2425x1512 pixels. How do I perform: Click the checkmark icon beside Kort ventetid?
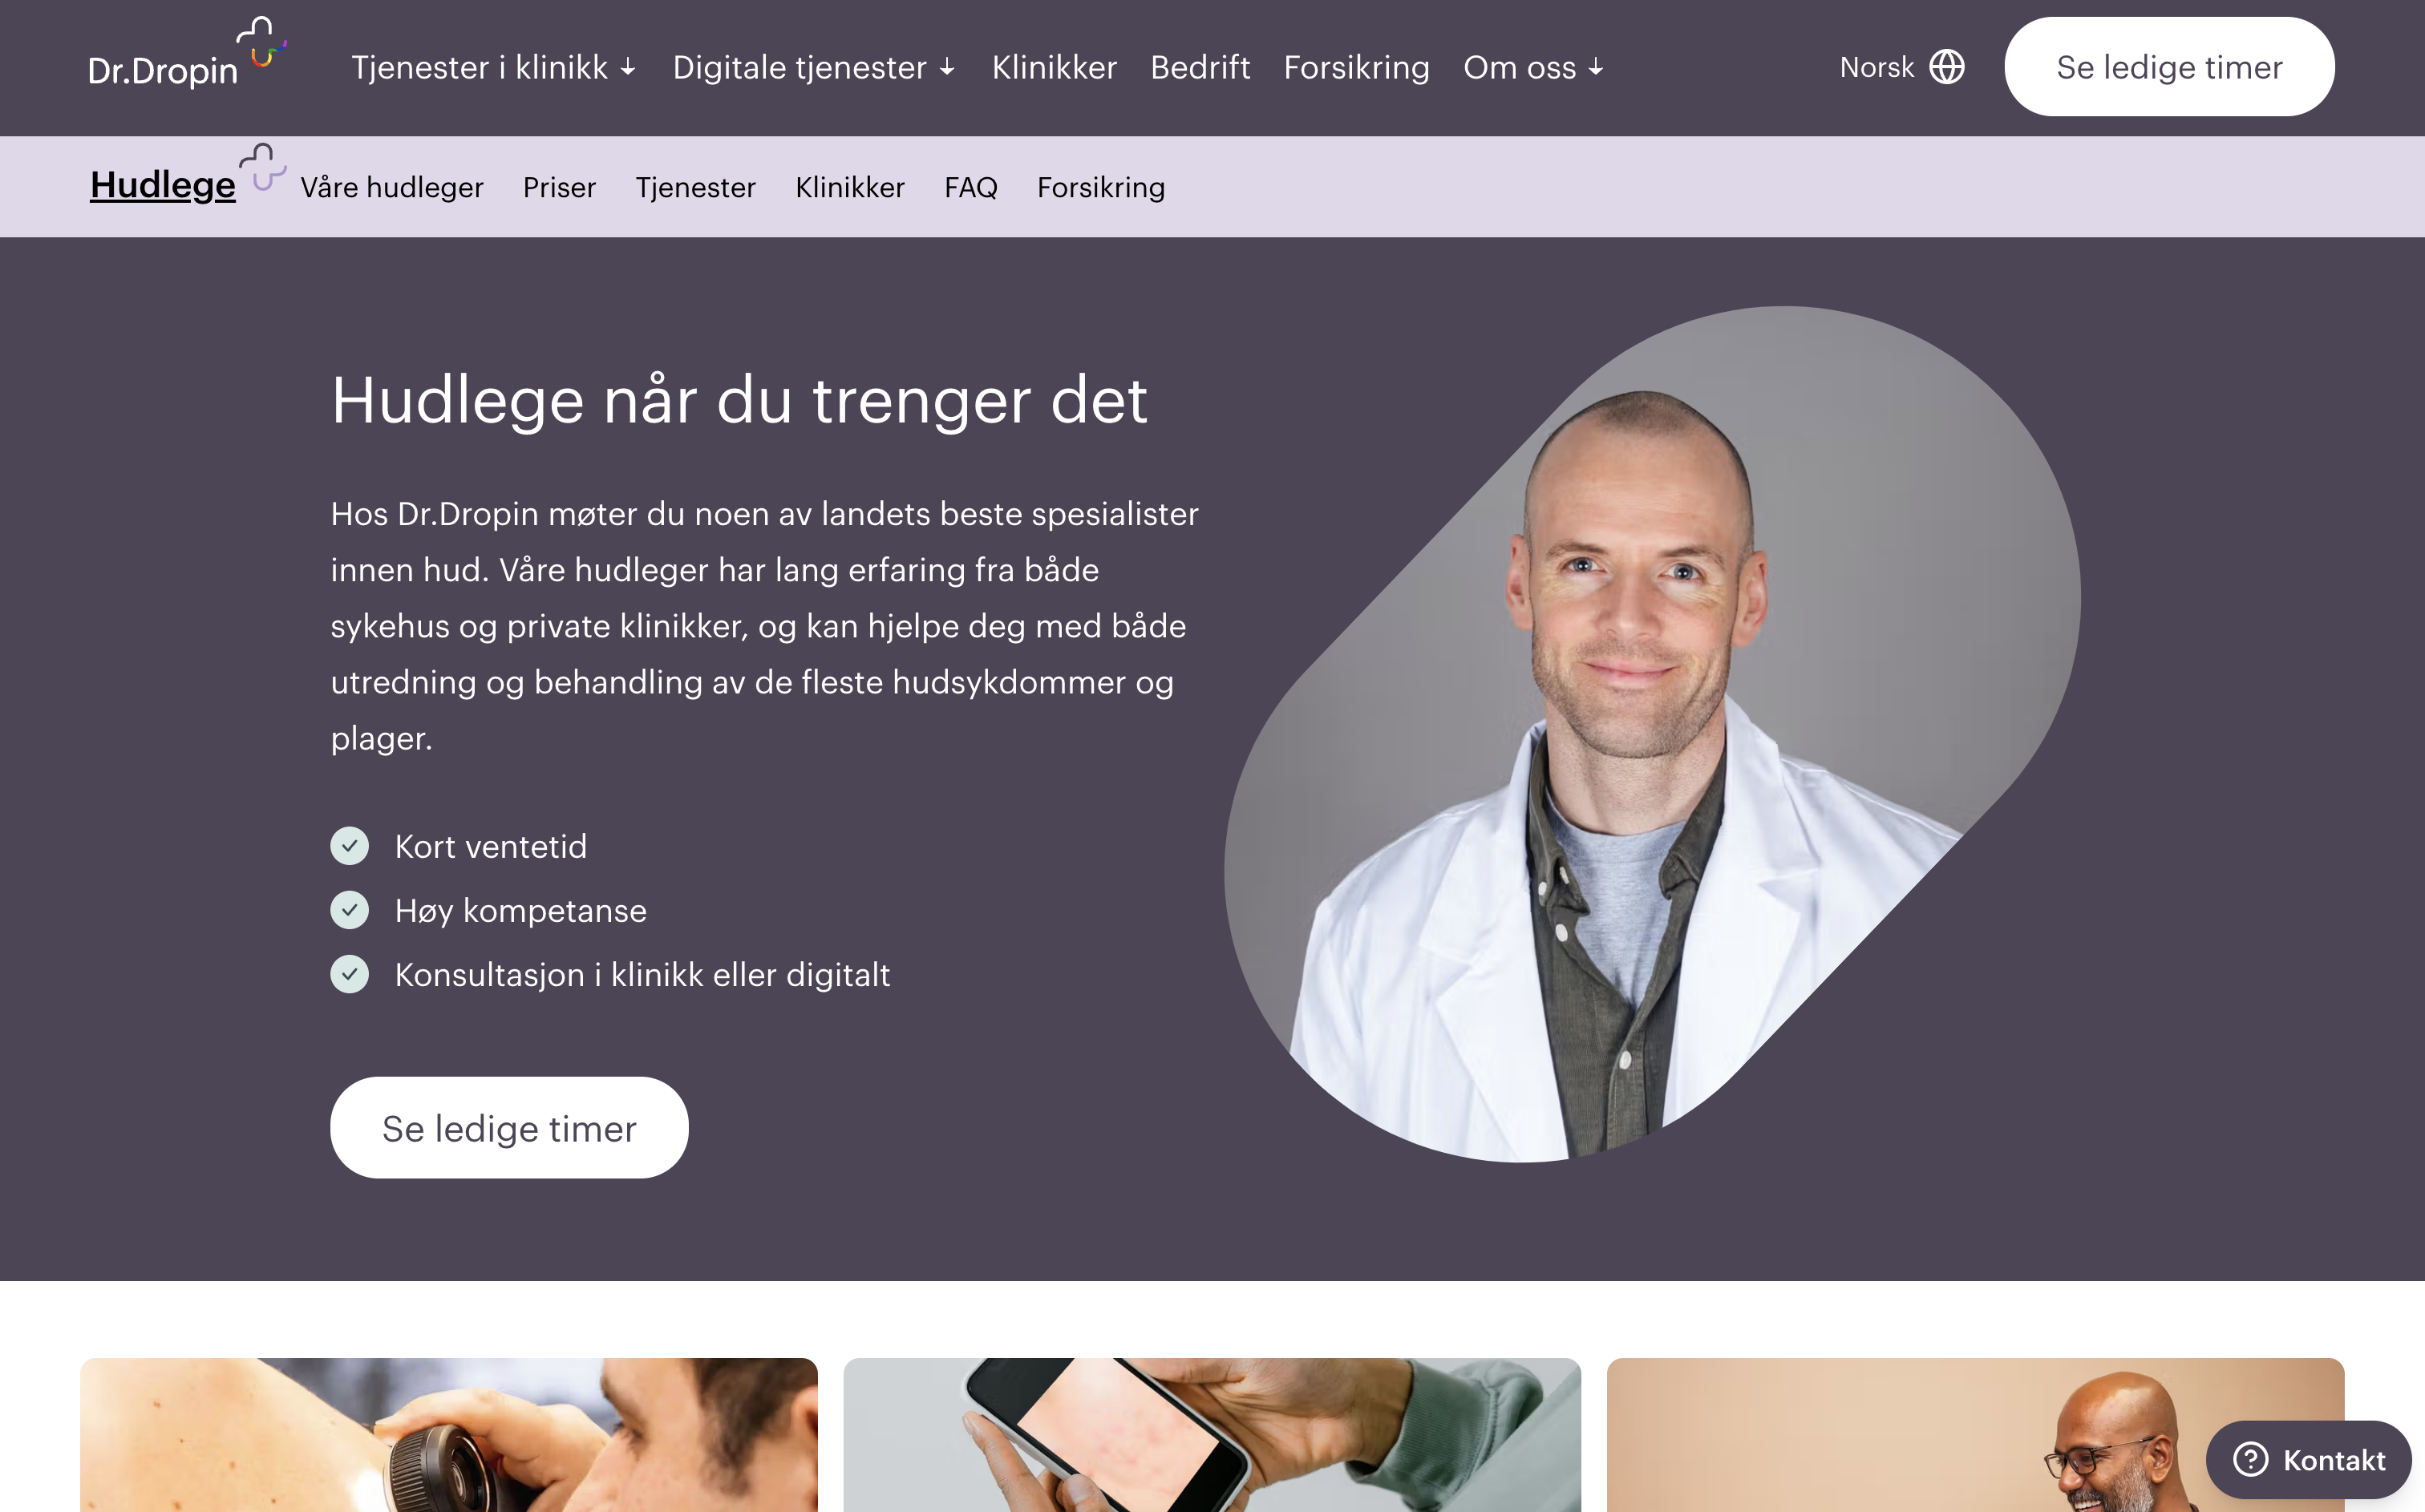point(349,846)
